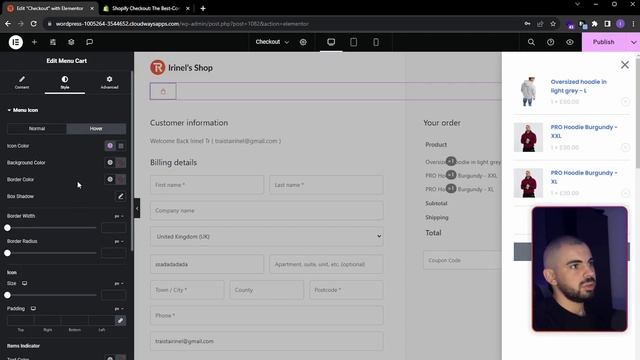Click the Border Radius value field
The width and height of the screenshot is (640, 360).
coord(113,253)
